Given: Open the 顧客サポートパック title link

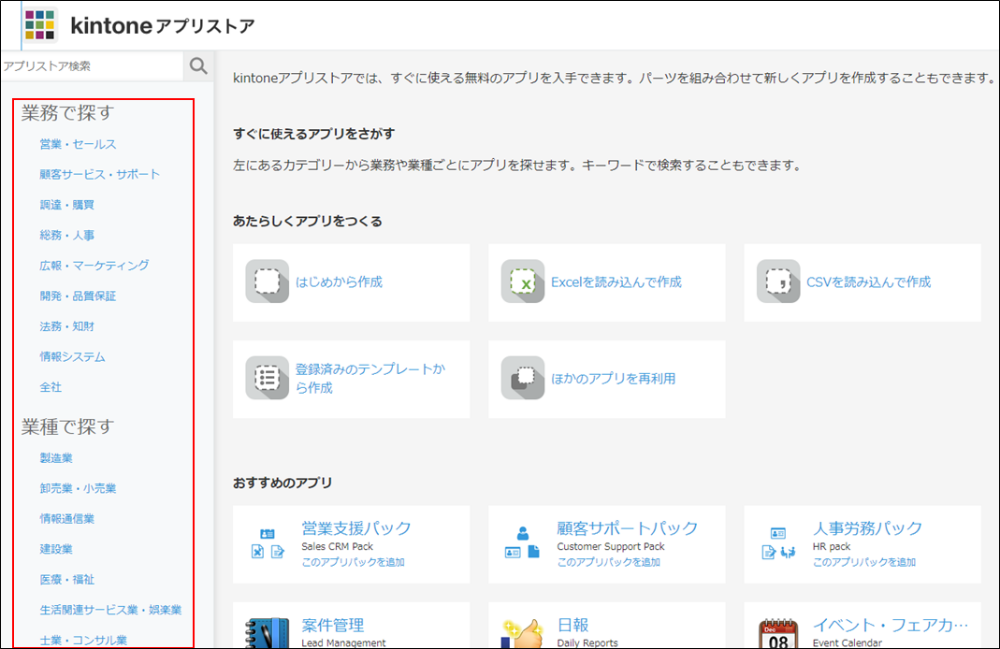Looking at the screenshot, I should (x=628, y=528).
